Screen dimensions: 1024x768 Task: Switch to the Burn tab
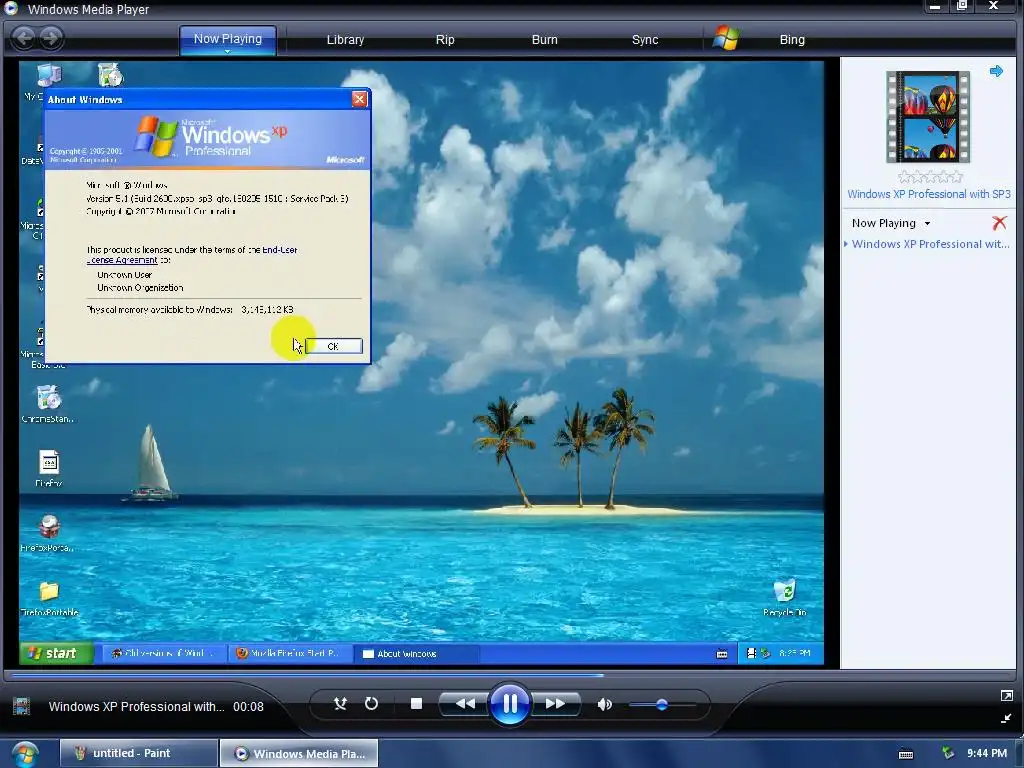[x=545, y=40]
